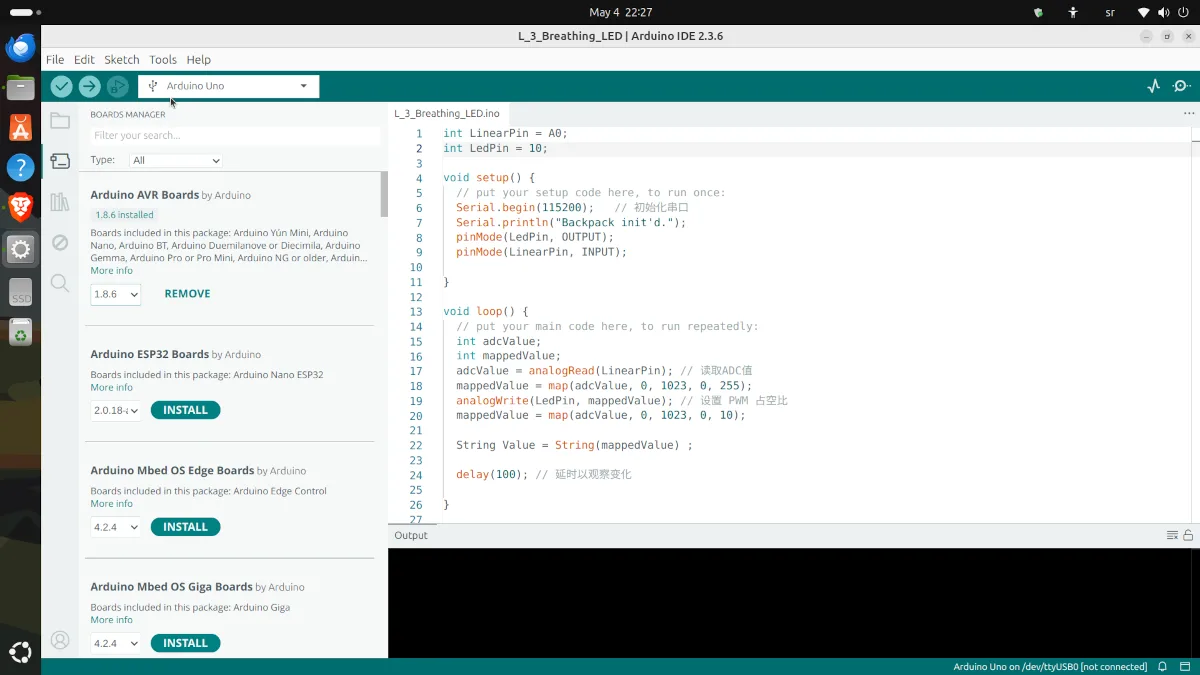Open the Files manager from the dock

[21, 87]
